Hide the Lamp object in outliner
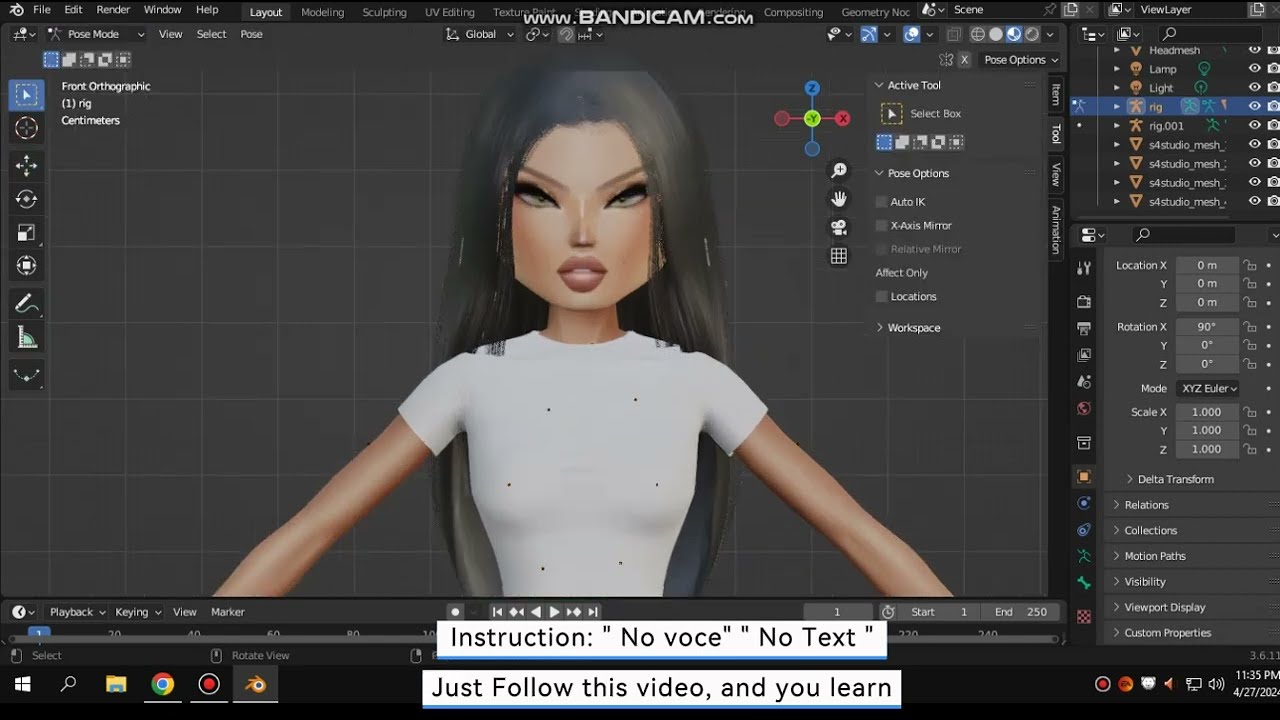 coord(1254,69)
